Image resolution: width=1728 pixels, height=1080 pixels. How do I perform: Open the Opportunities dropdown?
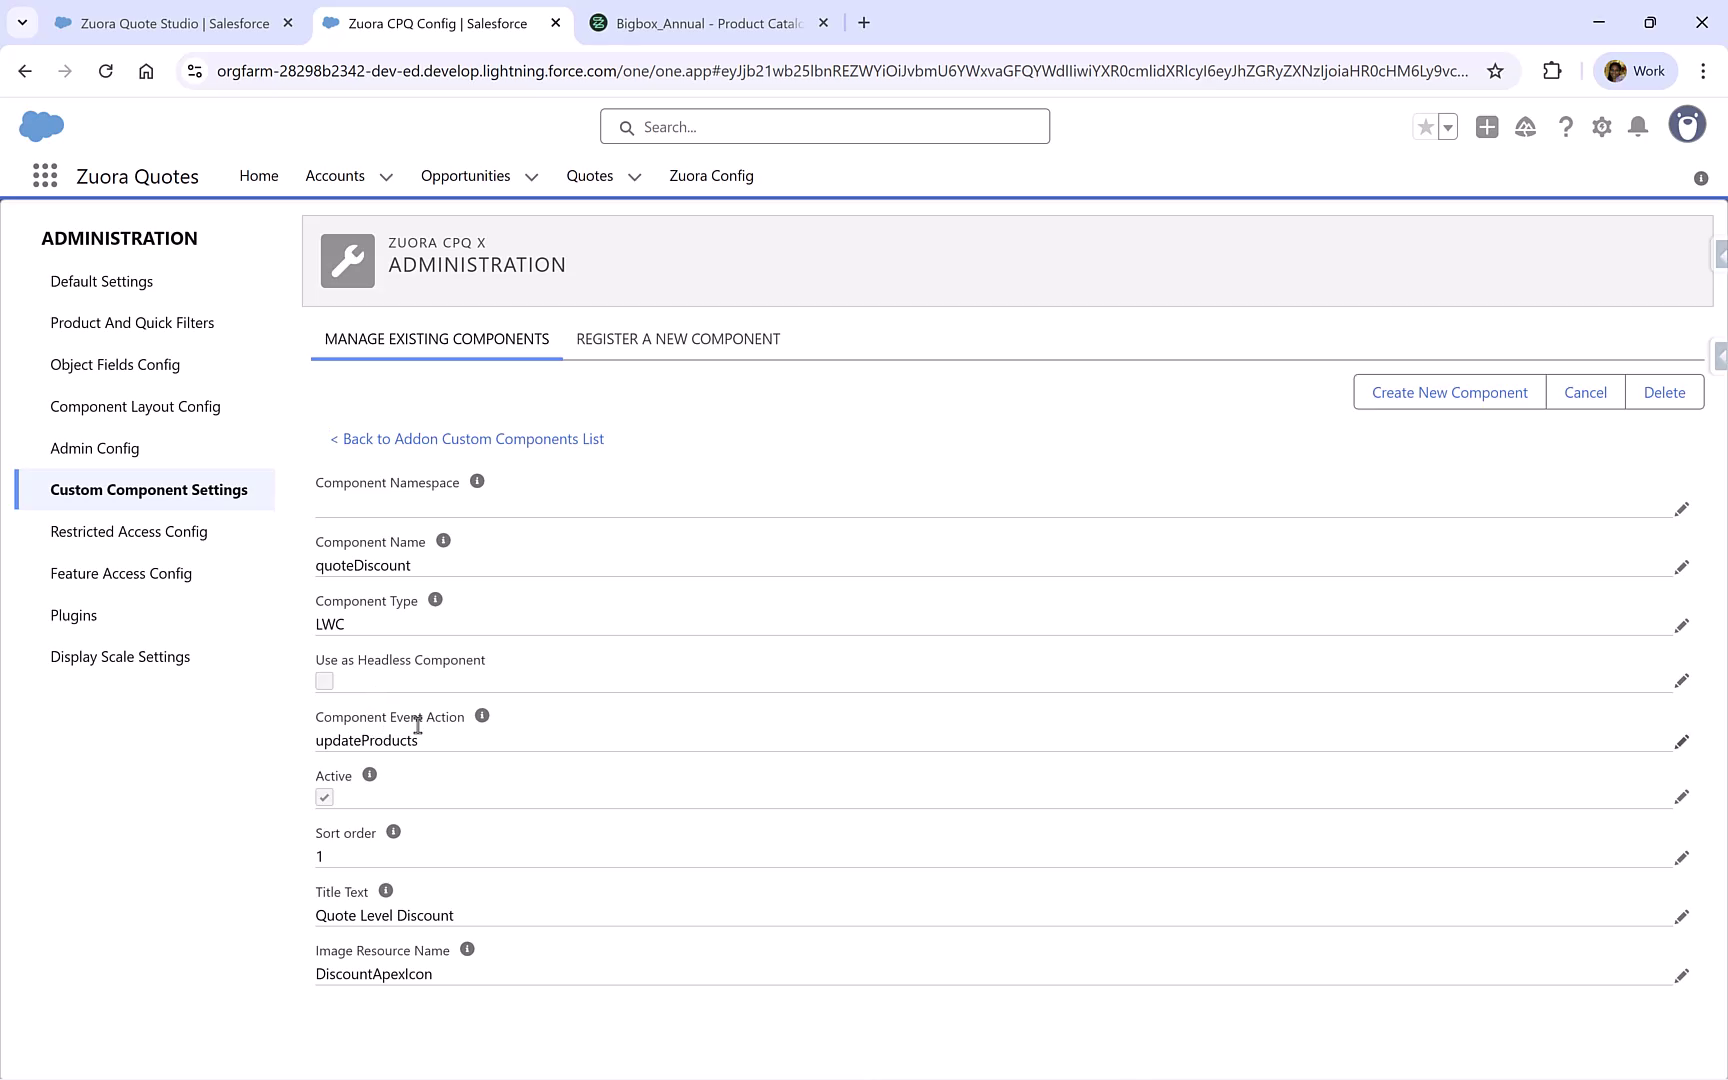[x=531, y=176]
